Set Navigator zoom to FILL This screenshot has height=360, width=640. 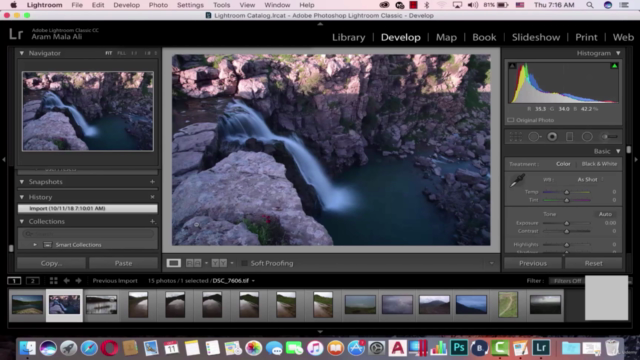pyautogui.click(x=121, y=53)
